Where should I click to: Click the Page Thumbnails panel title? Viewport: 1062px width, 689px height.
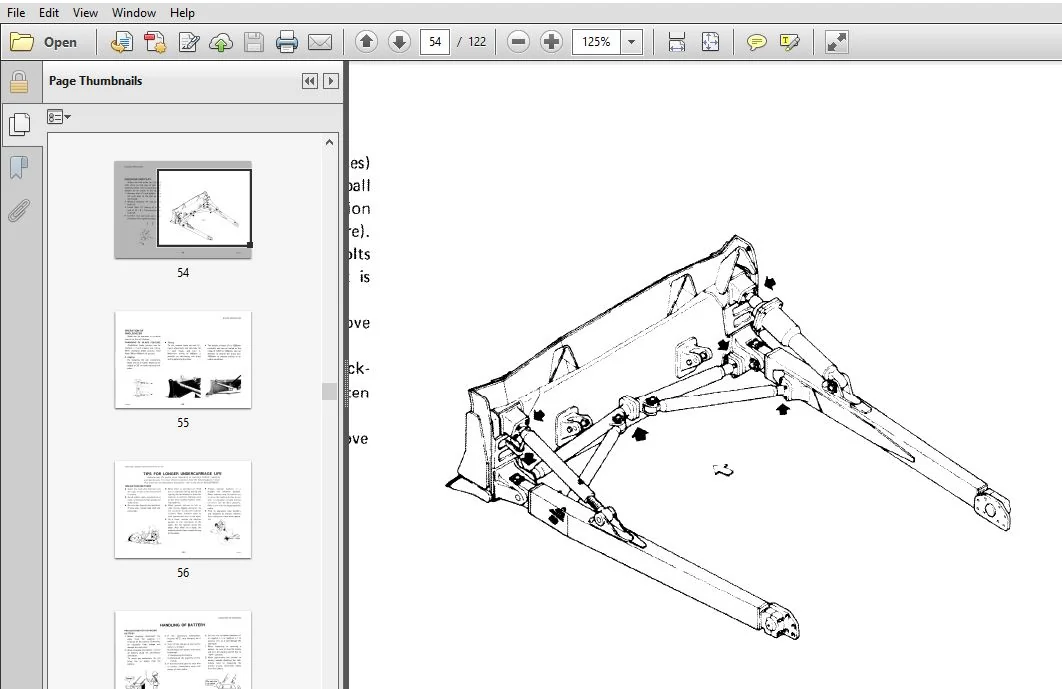95,81
